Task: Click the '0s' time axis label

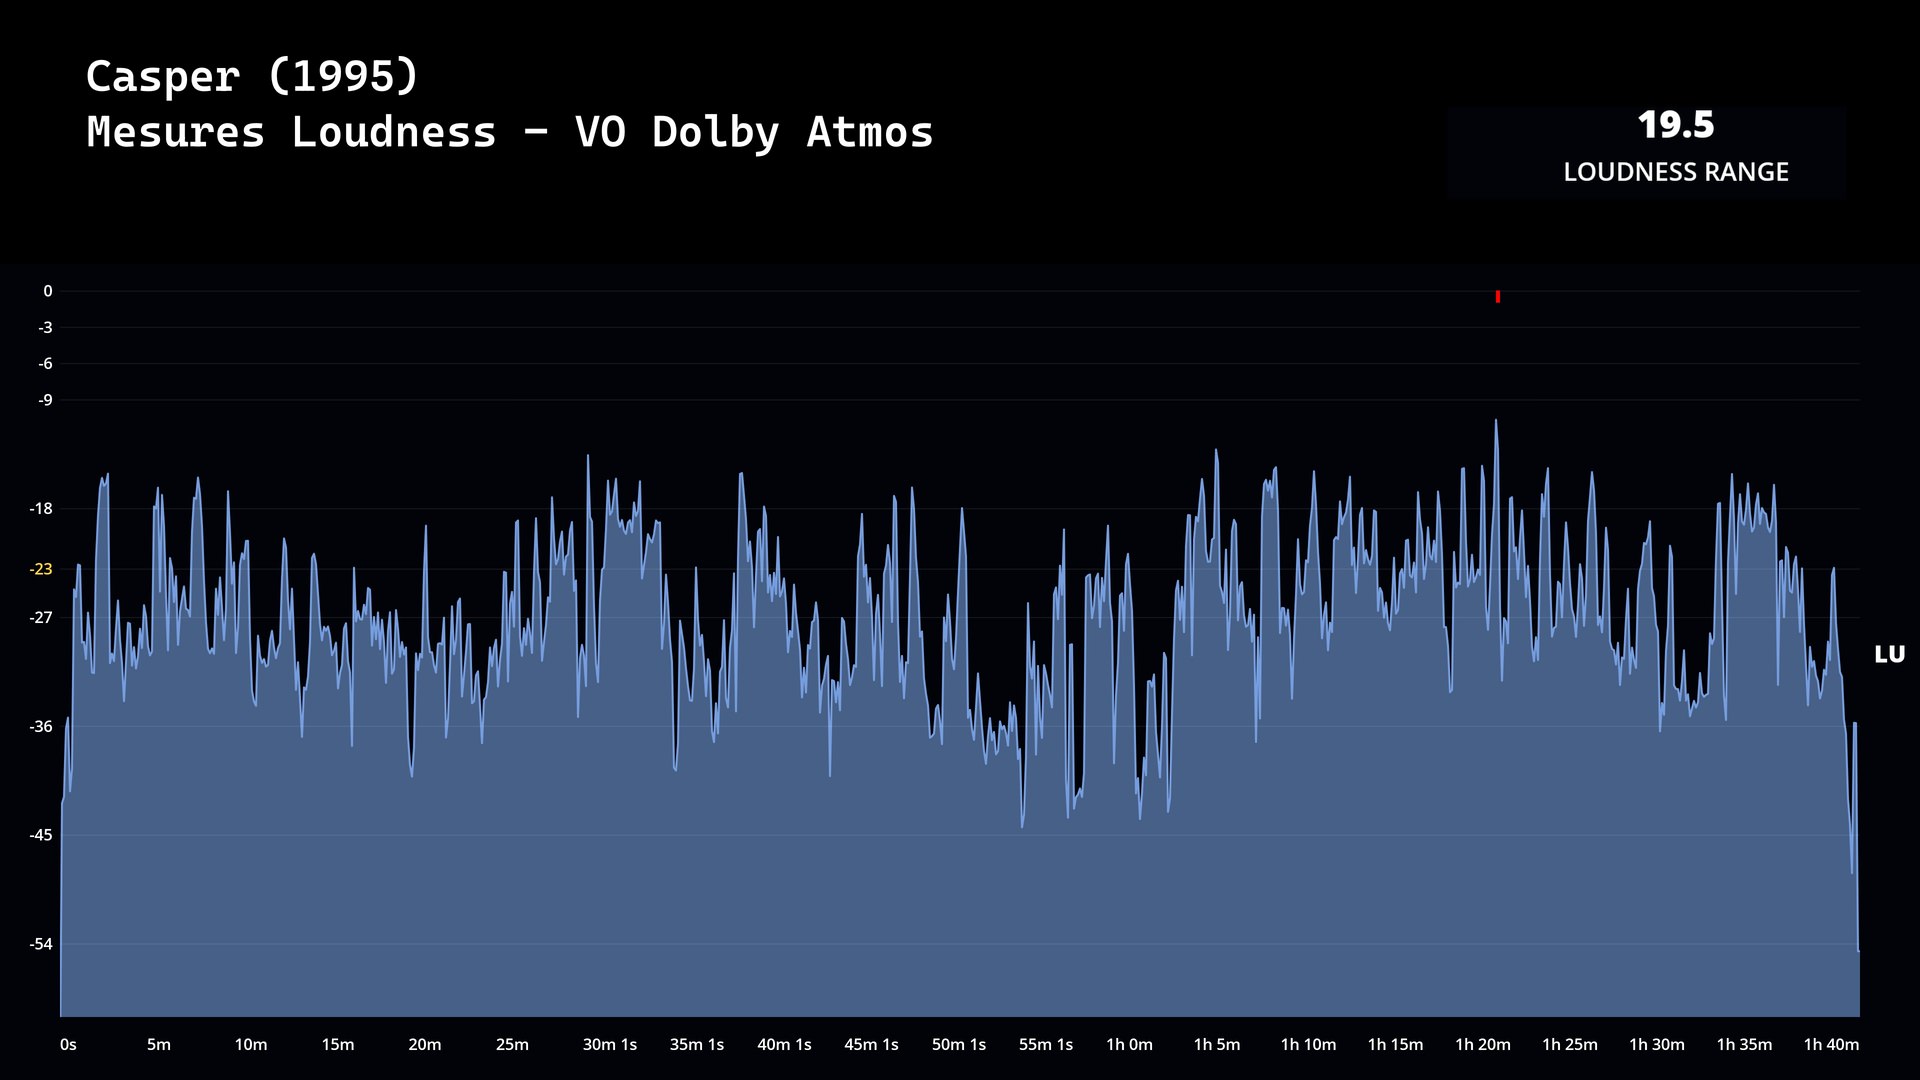Action: point(68,1045)
